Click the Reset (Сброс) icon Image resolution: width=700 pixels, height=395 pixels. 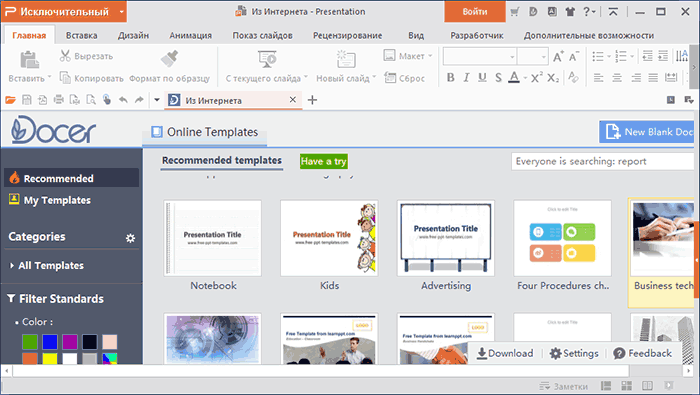pyautogui.click(x=390, y=78)
